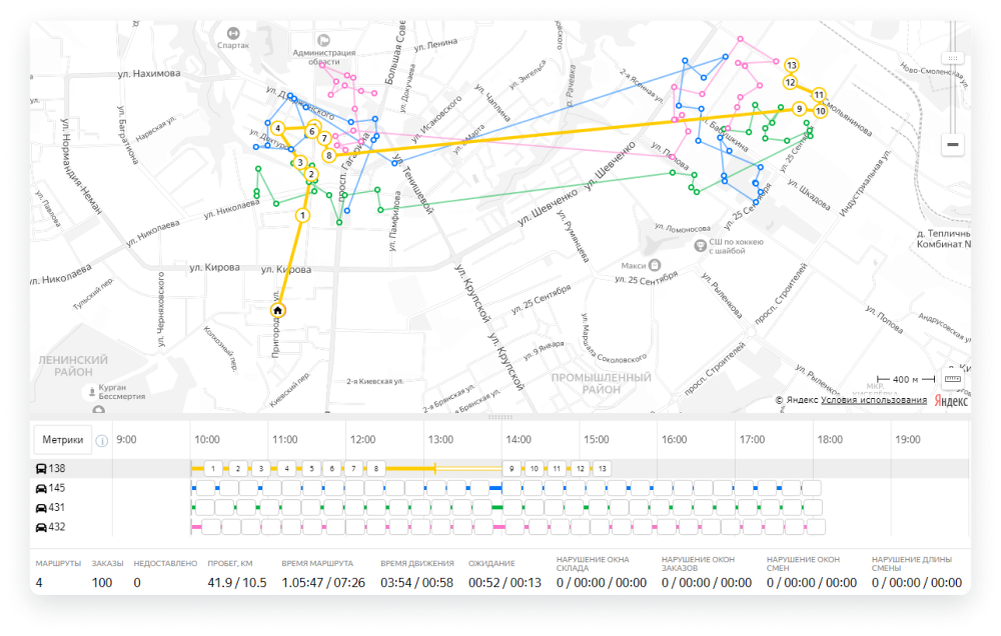This screenshot has height=636, width=1001.
Task: Click timeline stop 12 of route 138
Action: [580, 469]
